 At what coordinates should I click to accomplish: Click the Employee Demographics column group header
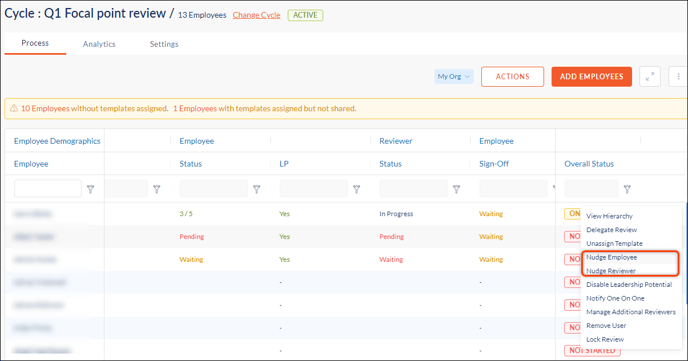(x=57, y=141)
